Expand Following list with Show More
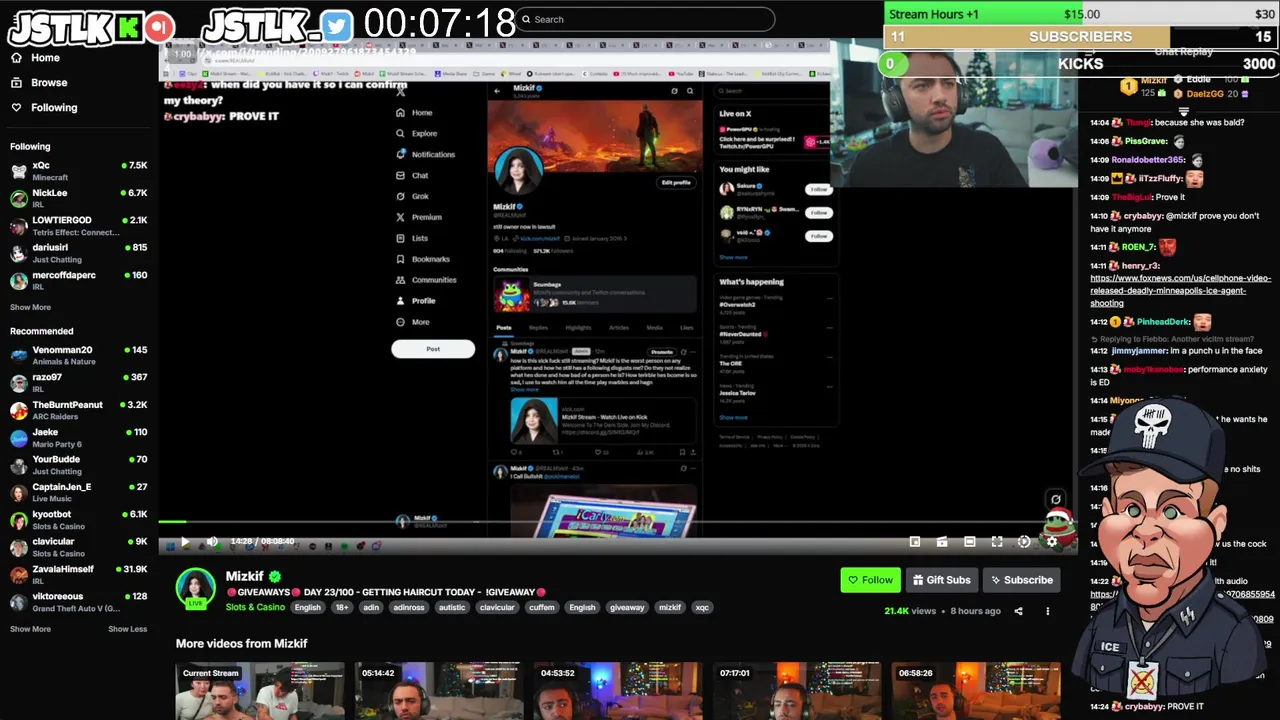The image size is (1280, 720). [30, 307]
